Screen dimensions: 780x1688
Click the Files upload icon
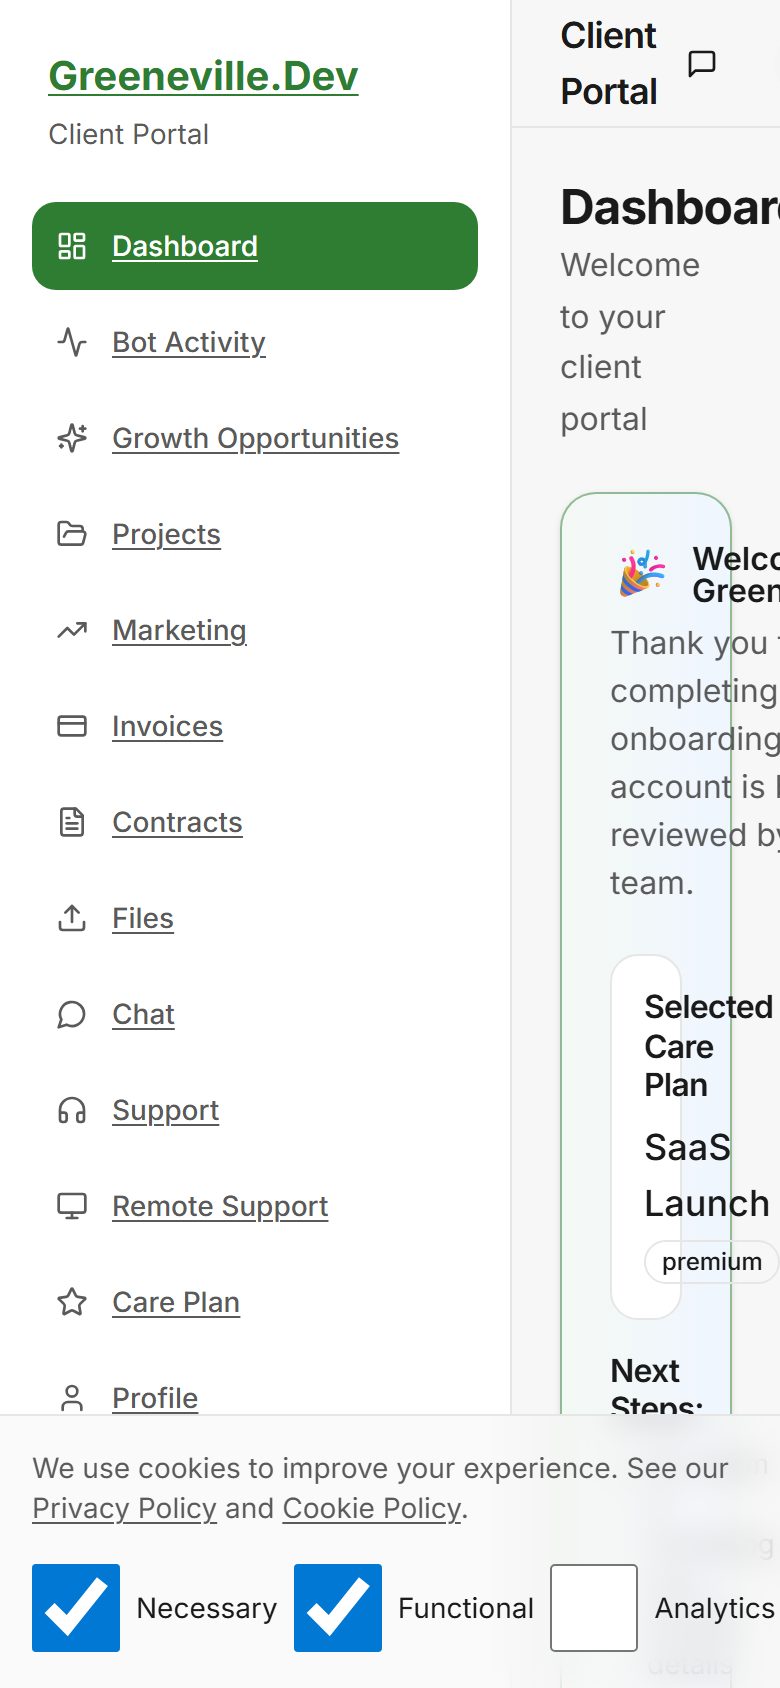pyautogui.click(x=72, y=918)
